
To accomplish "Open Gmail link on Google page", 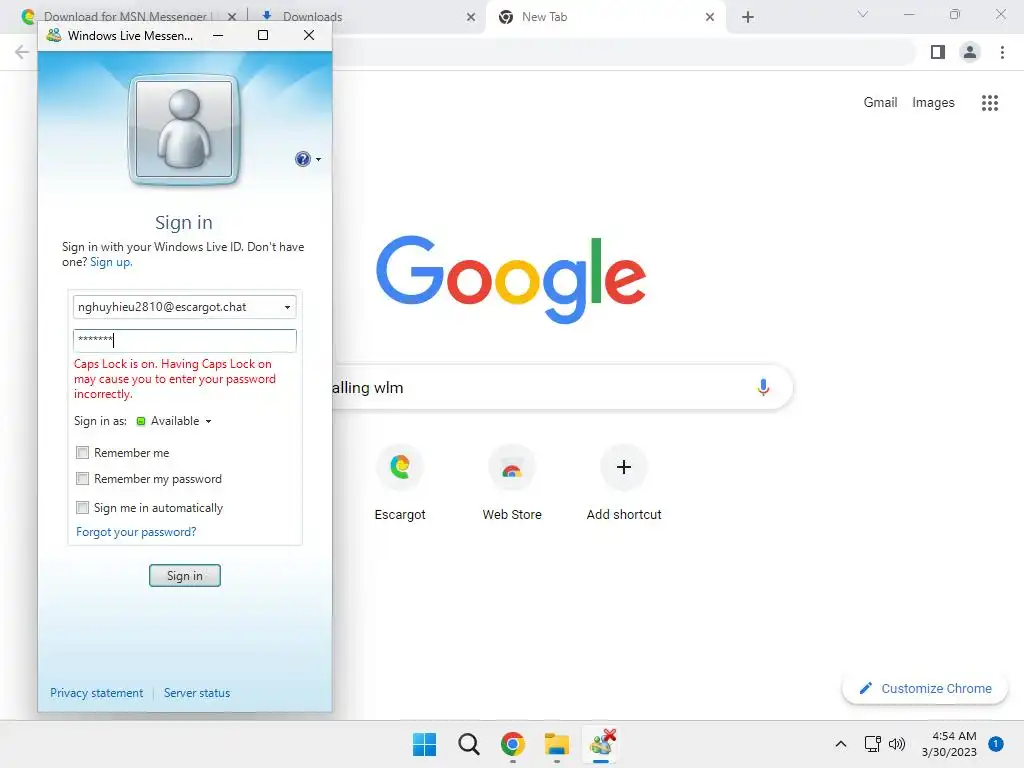I will [x=880, y=103].
